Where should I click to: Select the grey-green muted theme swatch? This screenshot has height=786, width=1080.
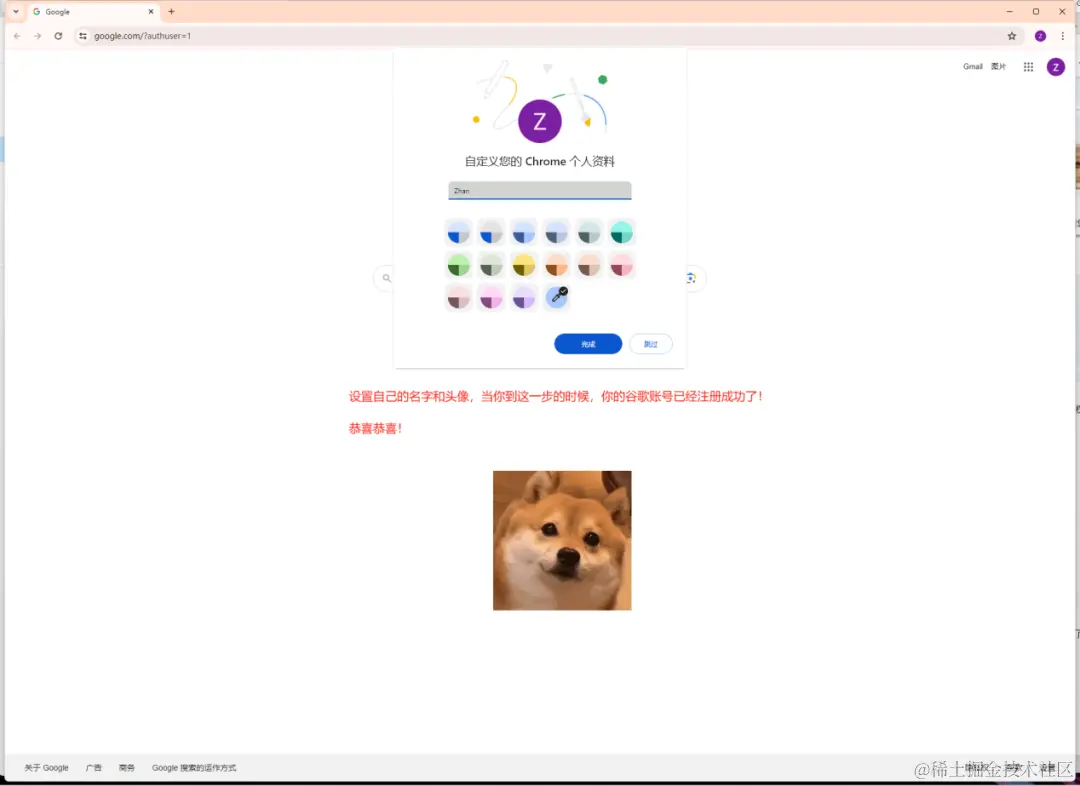pyautogui.click(x=491, y=265)
